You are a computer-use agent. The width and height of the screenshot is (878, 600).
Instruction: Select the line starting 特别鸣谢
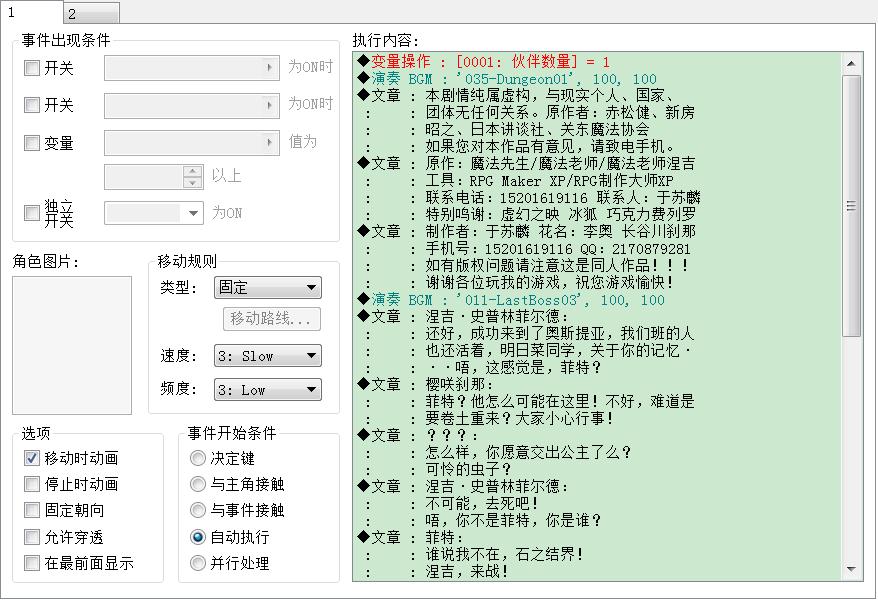coord(597,214)
